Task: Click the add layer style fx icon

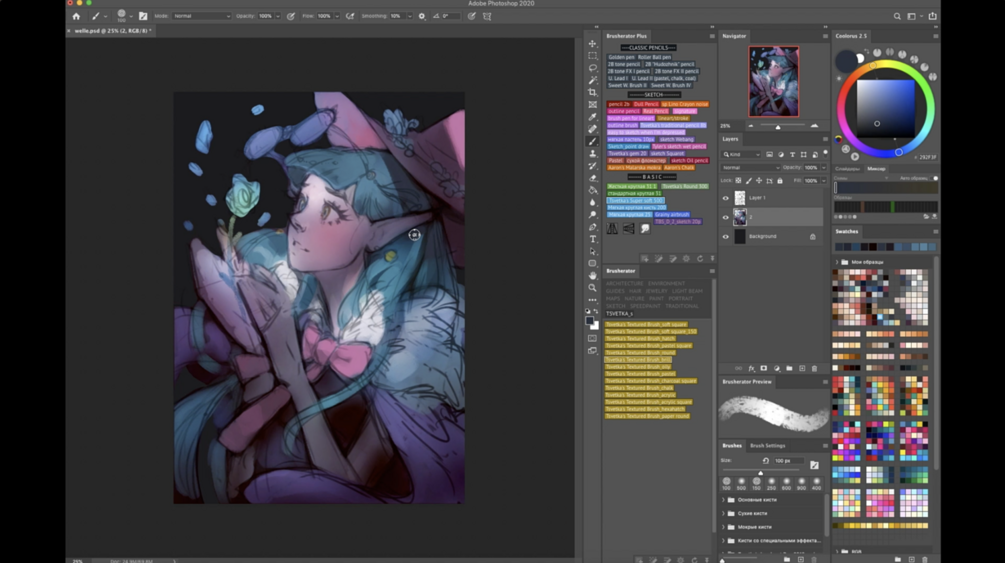Action: pos(751,369)
